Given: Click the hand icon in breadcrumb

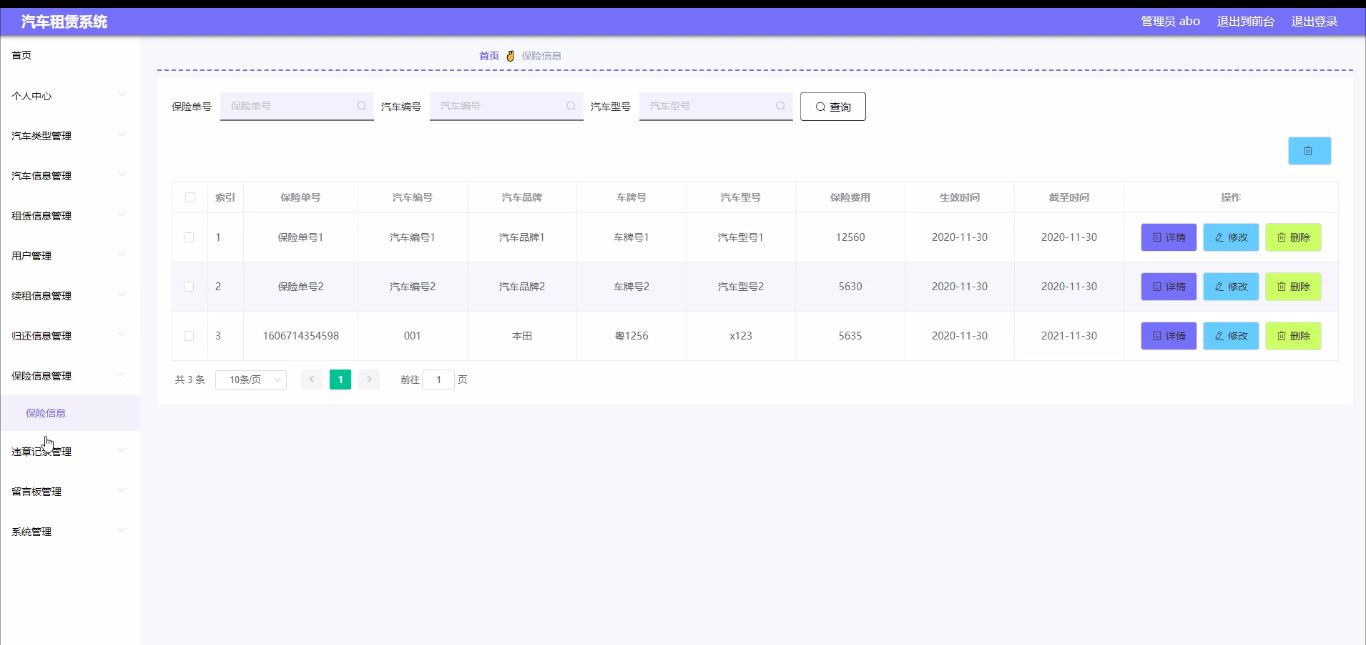Looking at the screenshot, I should coord(510,56).
